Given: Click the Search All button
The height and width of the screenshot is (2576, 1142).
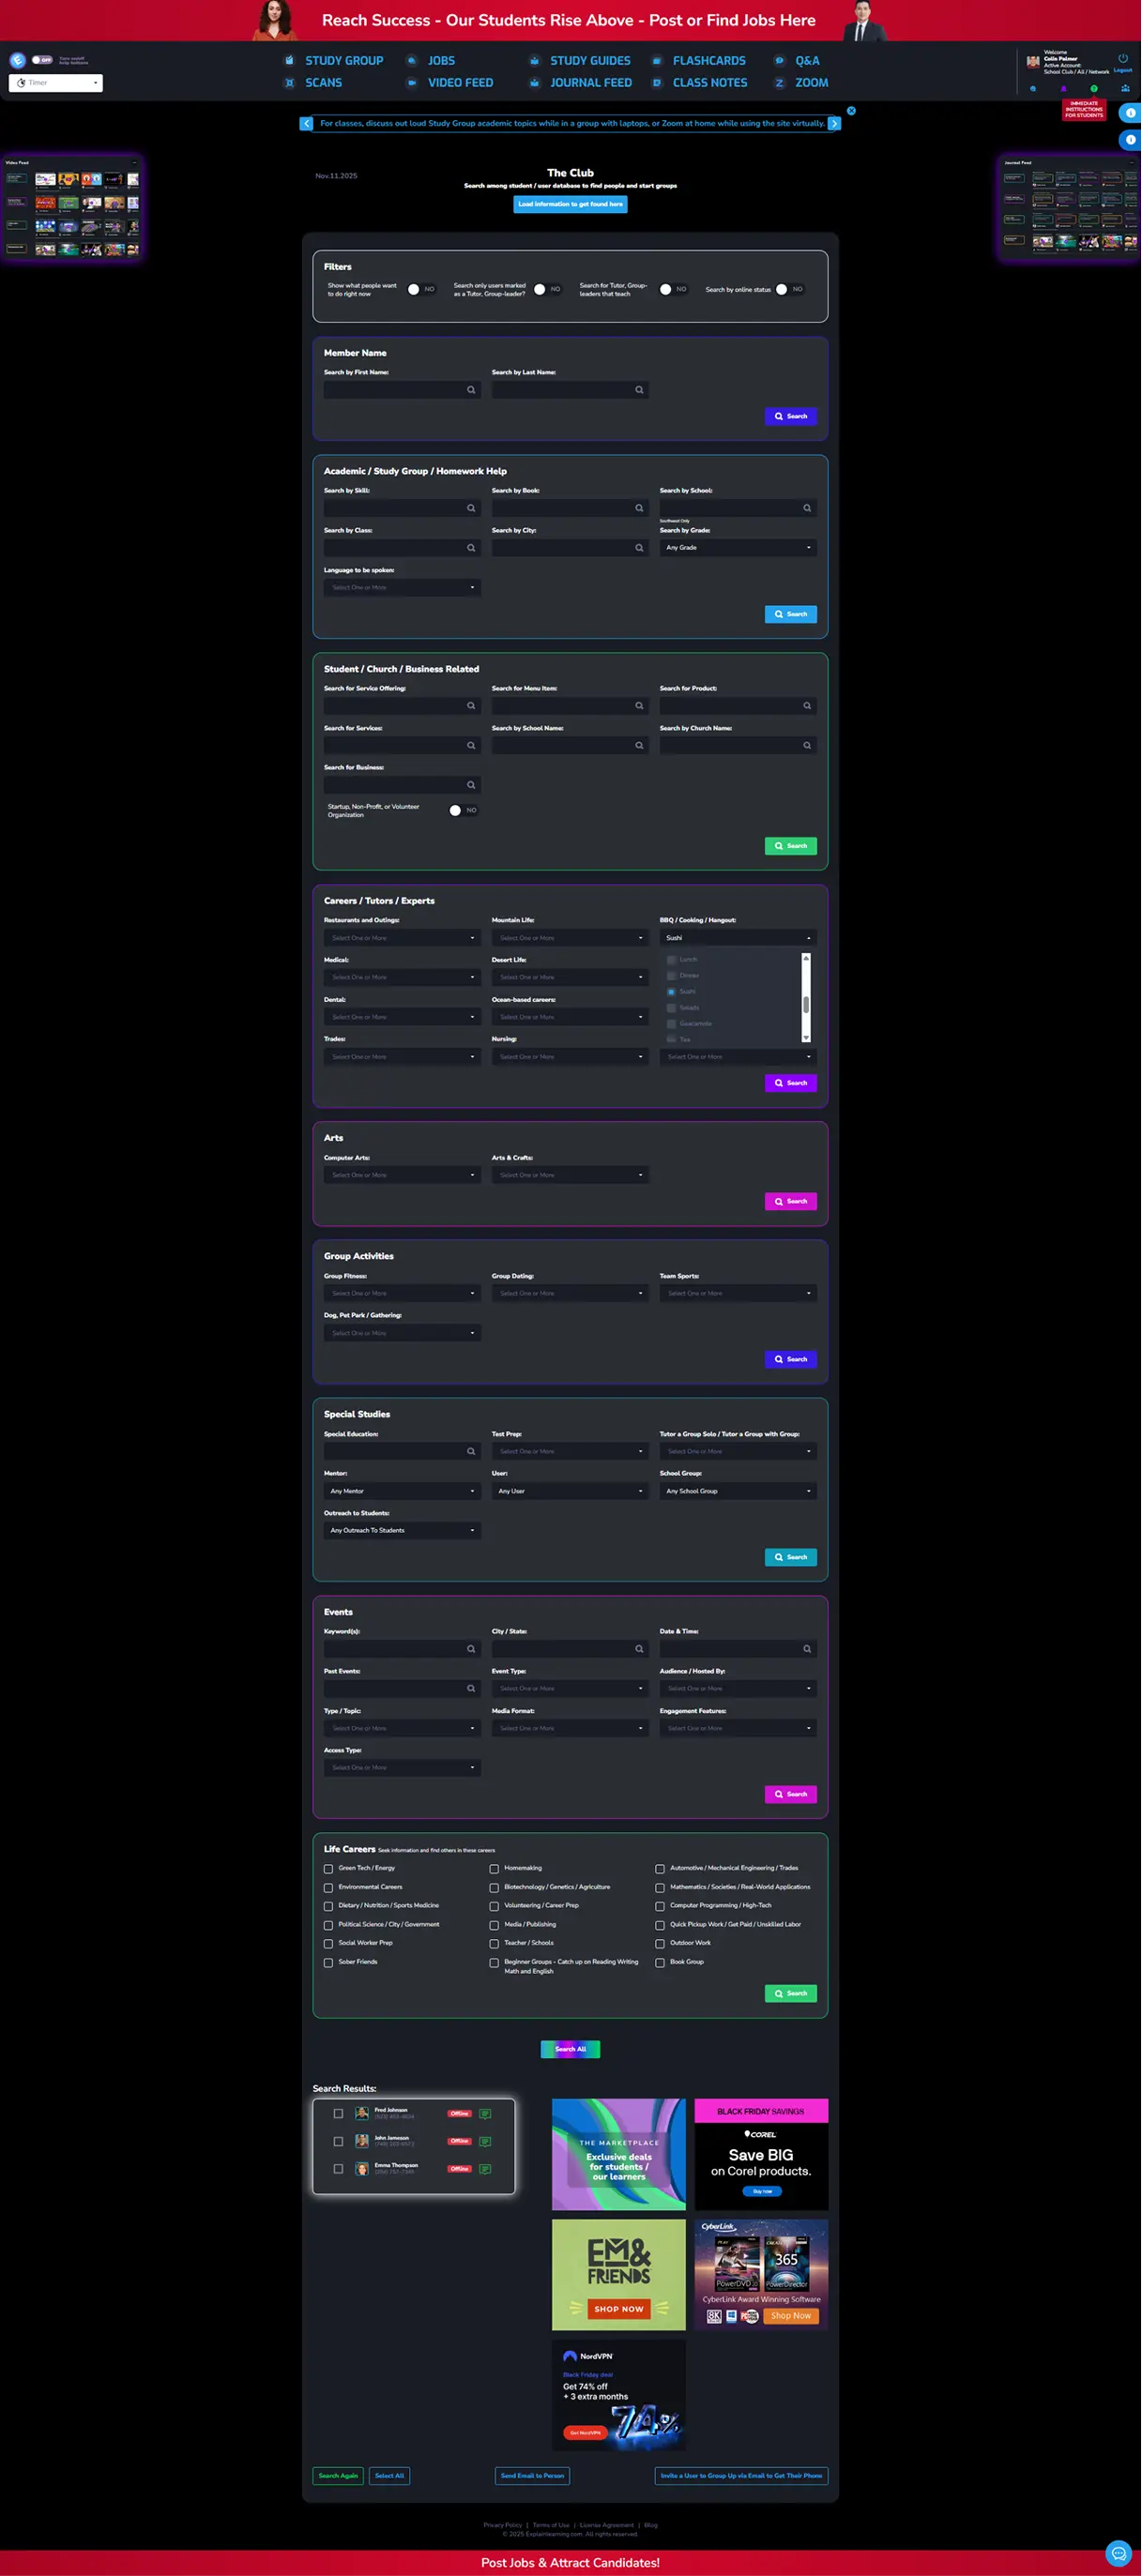Looking at the screenshot, I should pyautogui.click(x=570, y=2049).
